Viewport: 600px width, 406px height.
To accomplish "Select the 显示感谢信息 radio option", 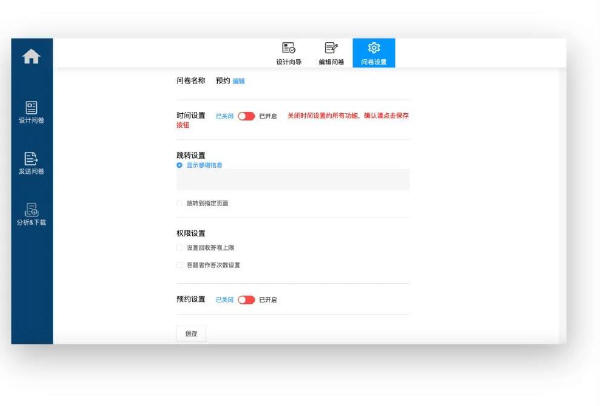I will click(x=179, y=165).
